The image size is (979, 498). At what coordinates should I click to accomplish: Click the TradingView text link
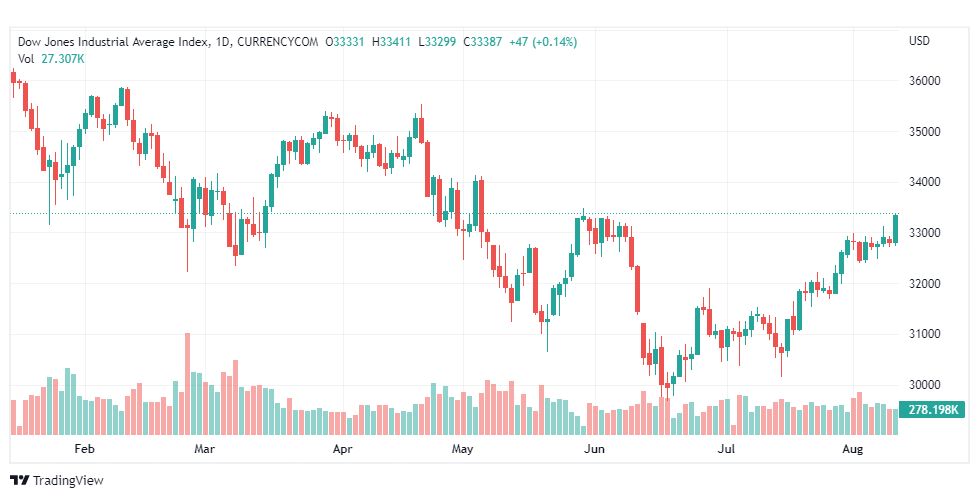[x=68, y=481]
